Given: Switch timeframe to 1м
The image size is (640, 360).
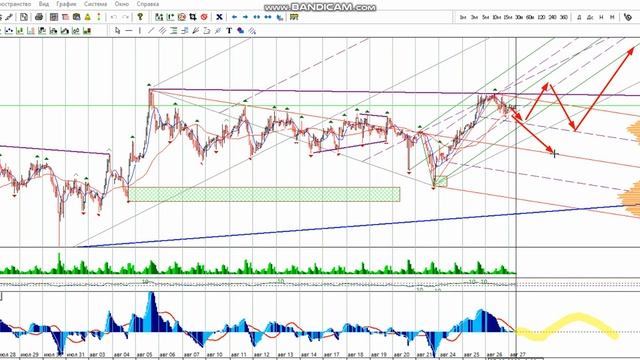Looking at the screenshot, I should pyautogui.click(x=463, y=17).
